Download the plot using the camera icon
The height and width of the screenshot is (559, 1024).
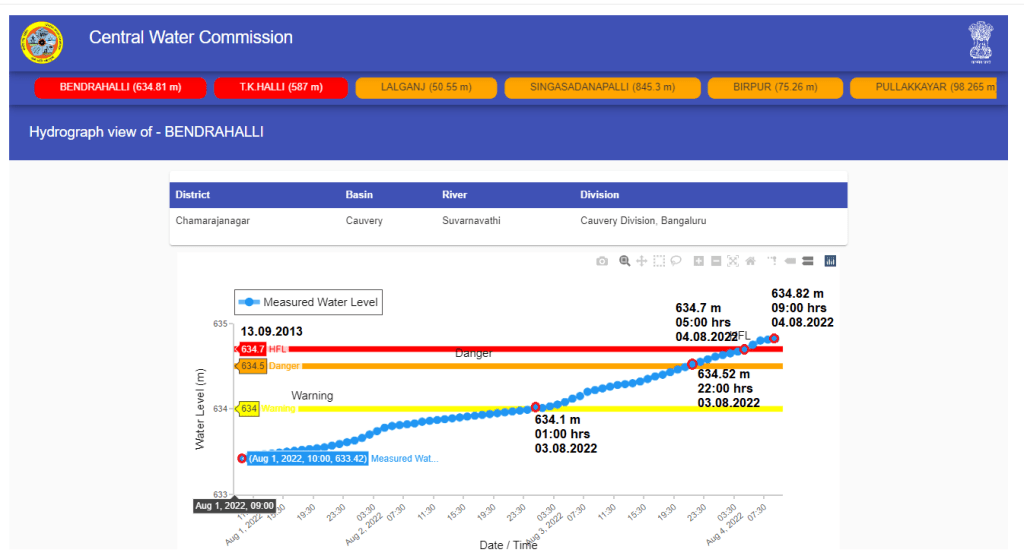602,261
